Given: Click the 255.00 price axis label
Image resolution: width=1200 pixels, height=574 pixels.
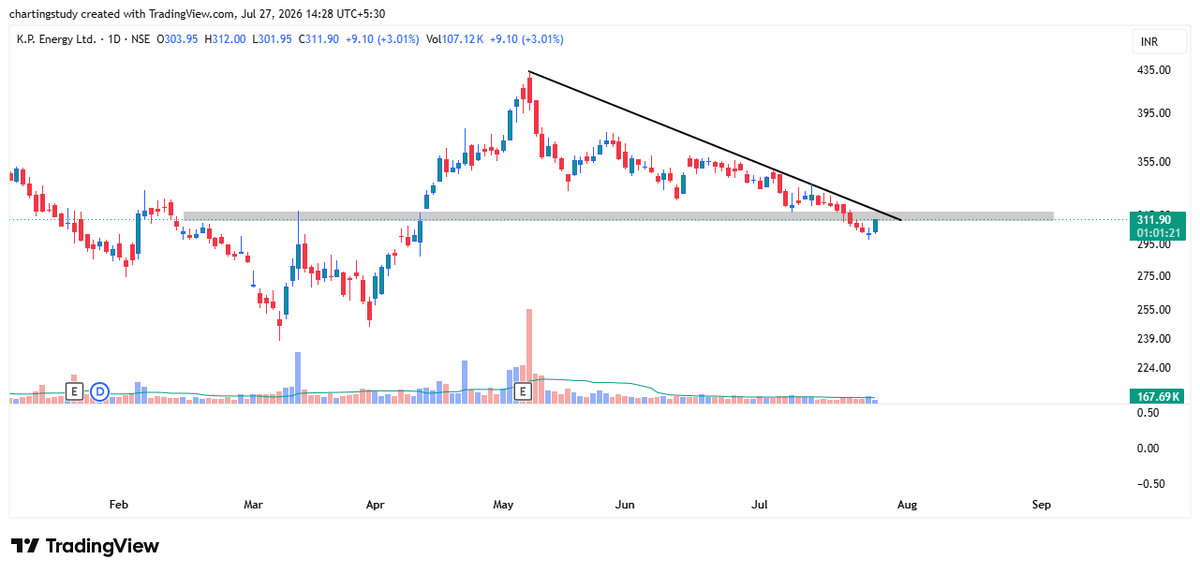Looking at the screenshot, I should point(1154,310).
